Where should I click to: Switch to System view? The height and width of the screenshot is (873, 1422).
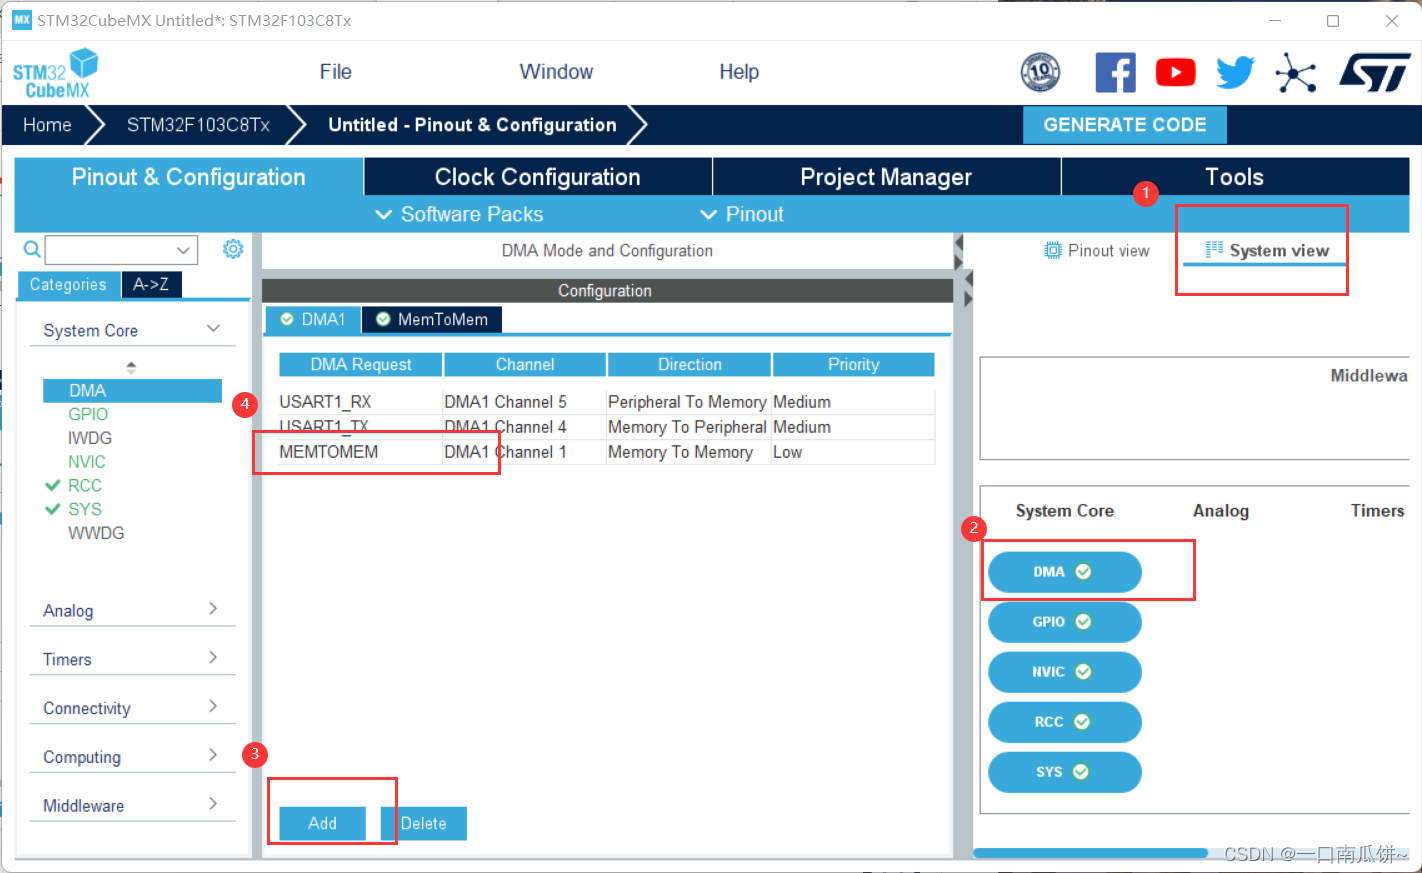point(1267,250)
